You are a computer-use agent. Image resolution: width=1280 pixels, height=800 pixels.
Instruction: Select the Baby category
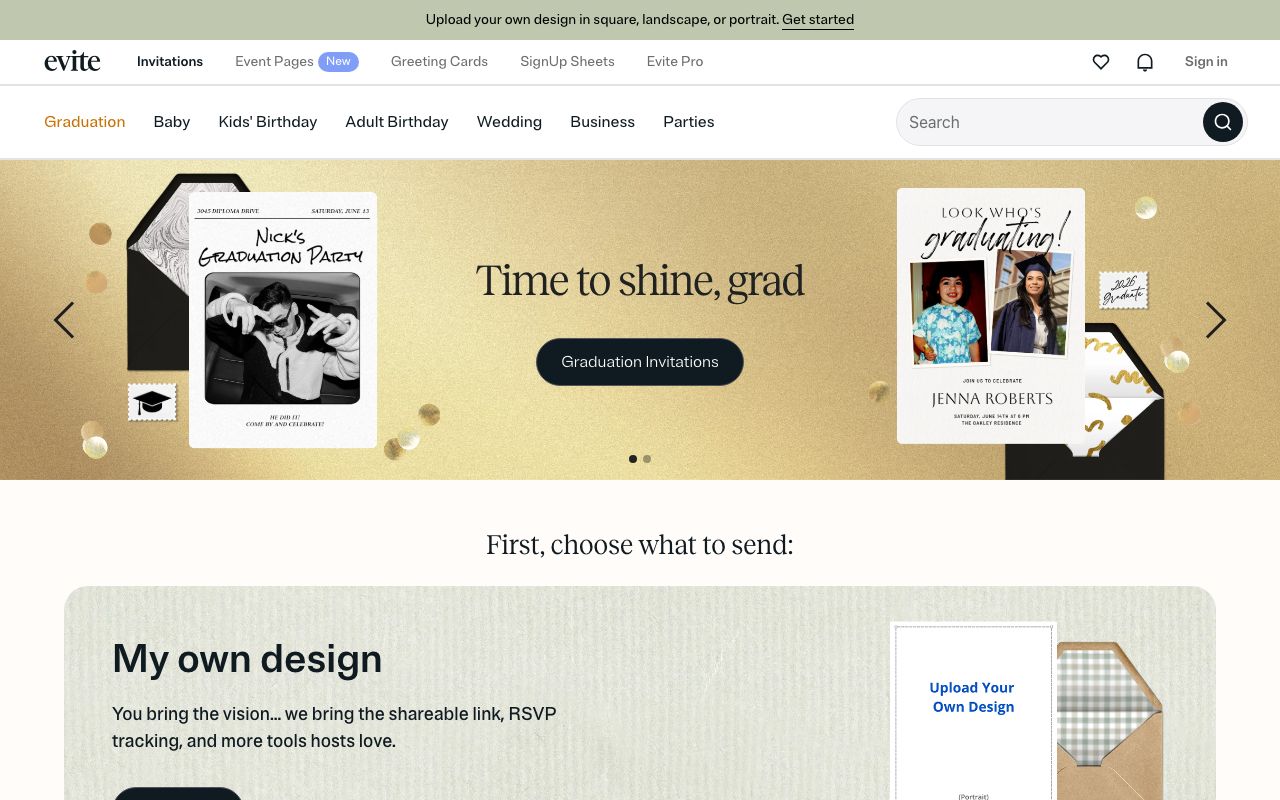pyautogui.click(x=172, y=122)
